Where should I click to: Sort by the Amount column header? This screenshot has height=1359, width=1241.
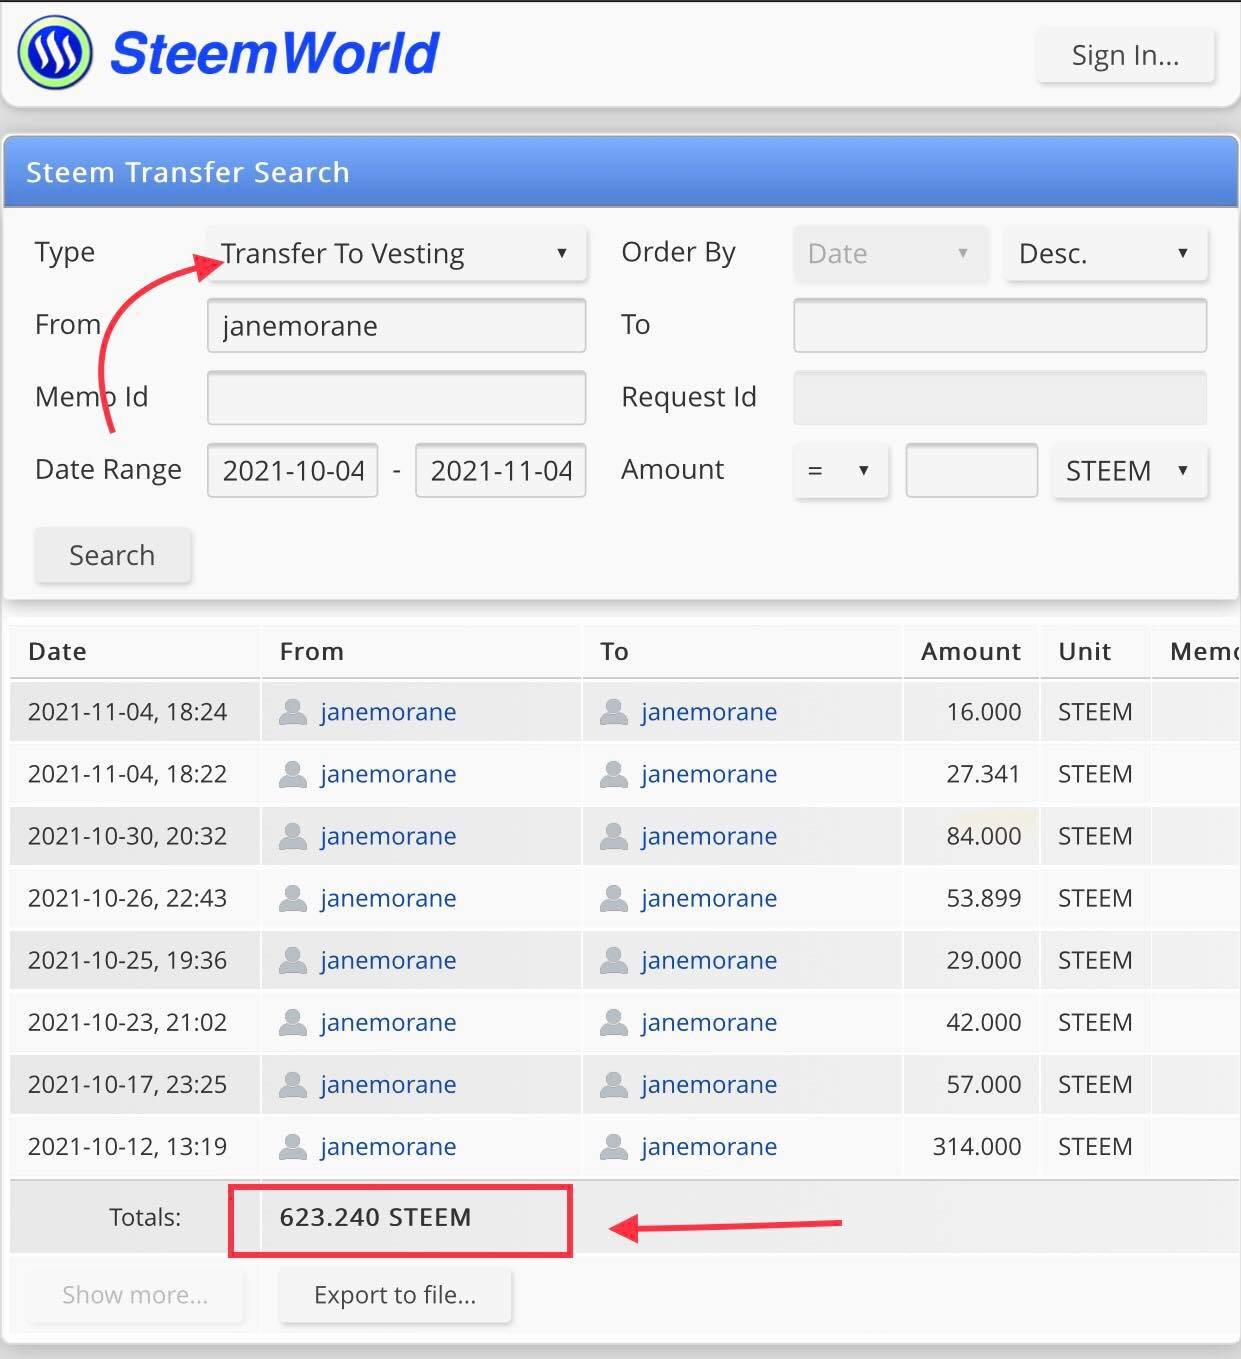[971, 652]
